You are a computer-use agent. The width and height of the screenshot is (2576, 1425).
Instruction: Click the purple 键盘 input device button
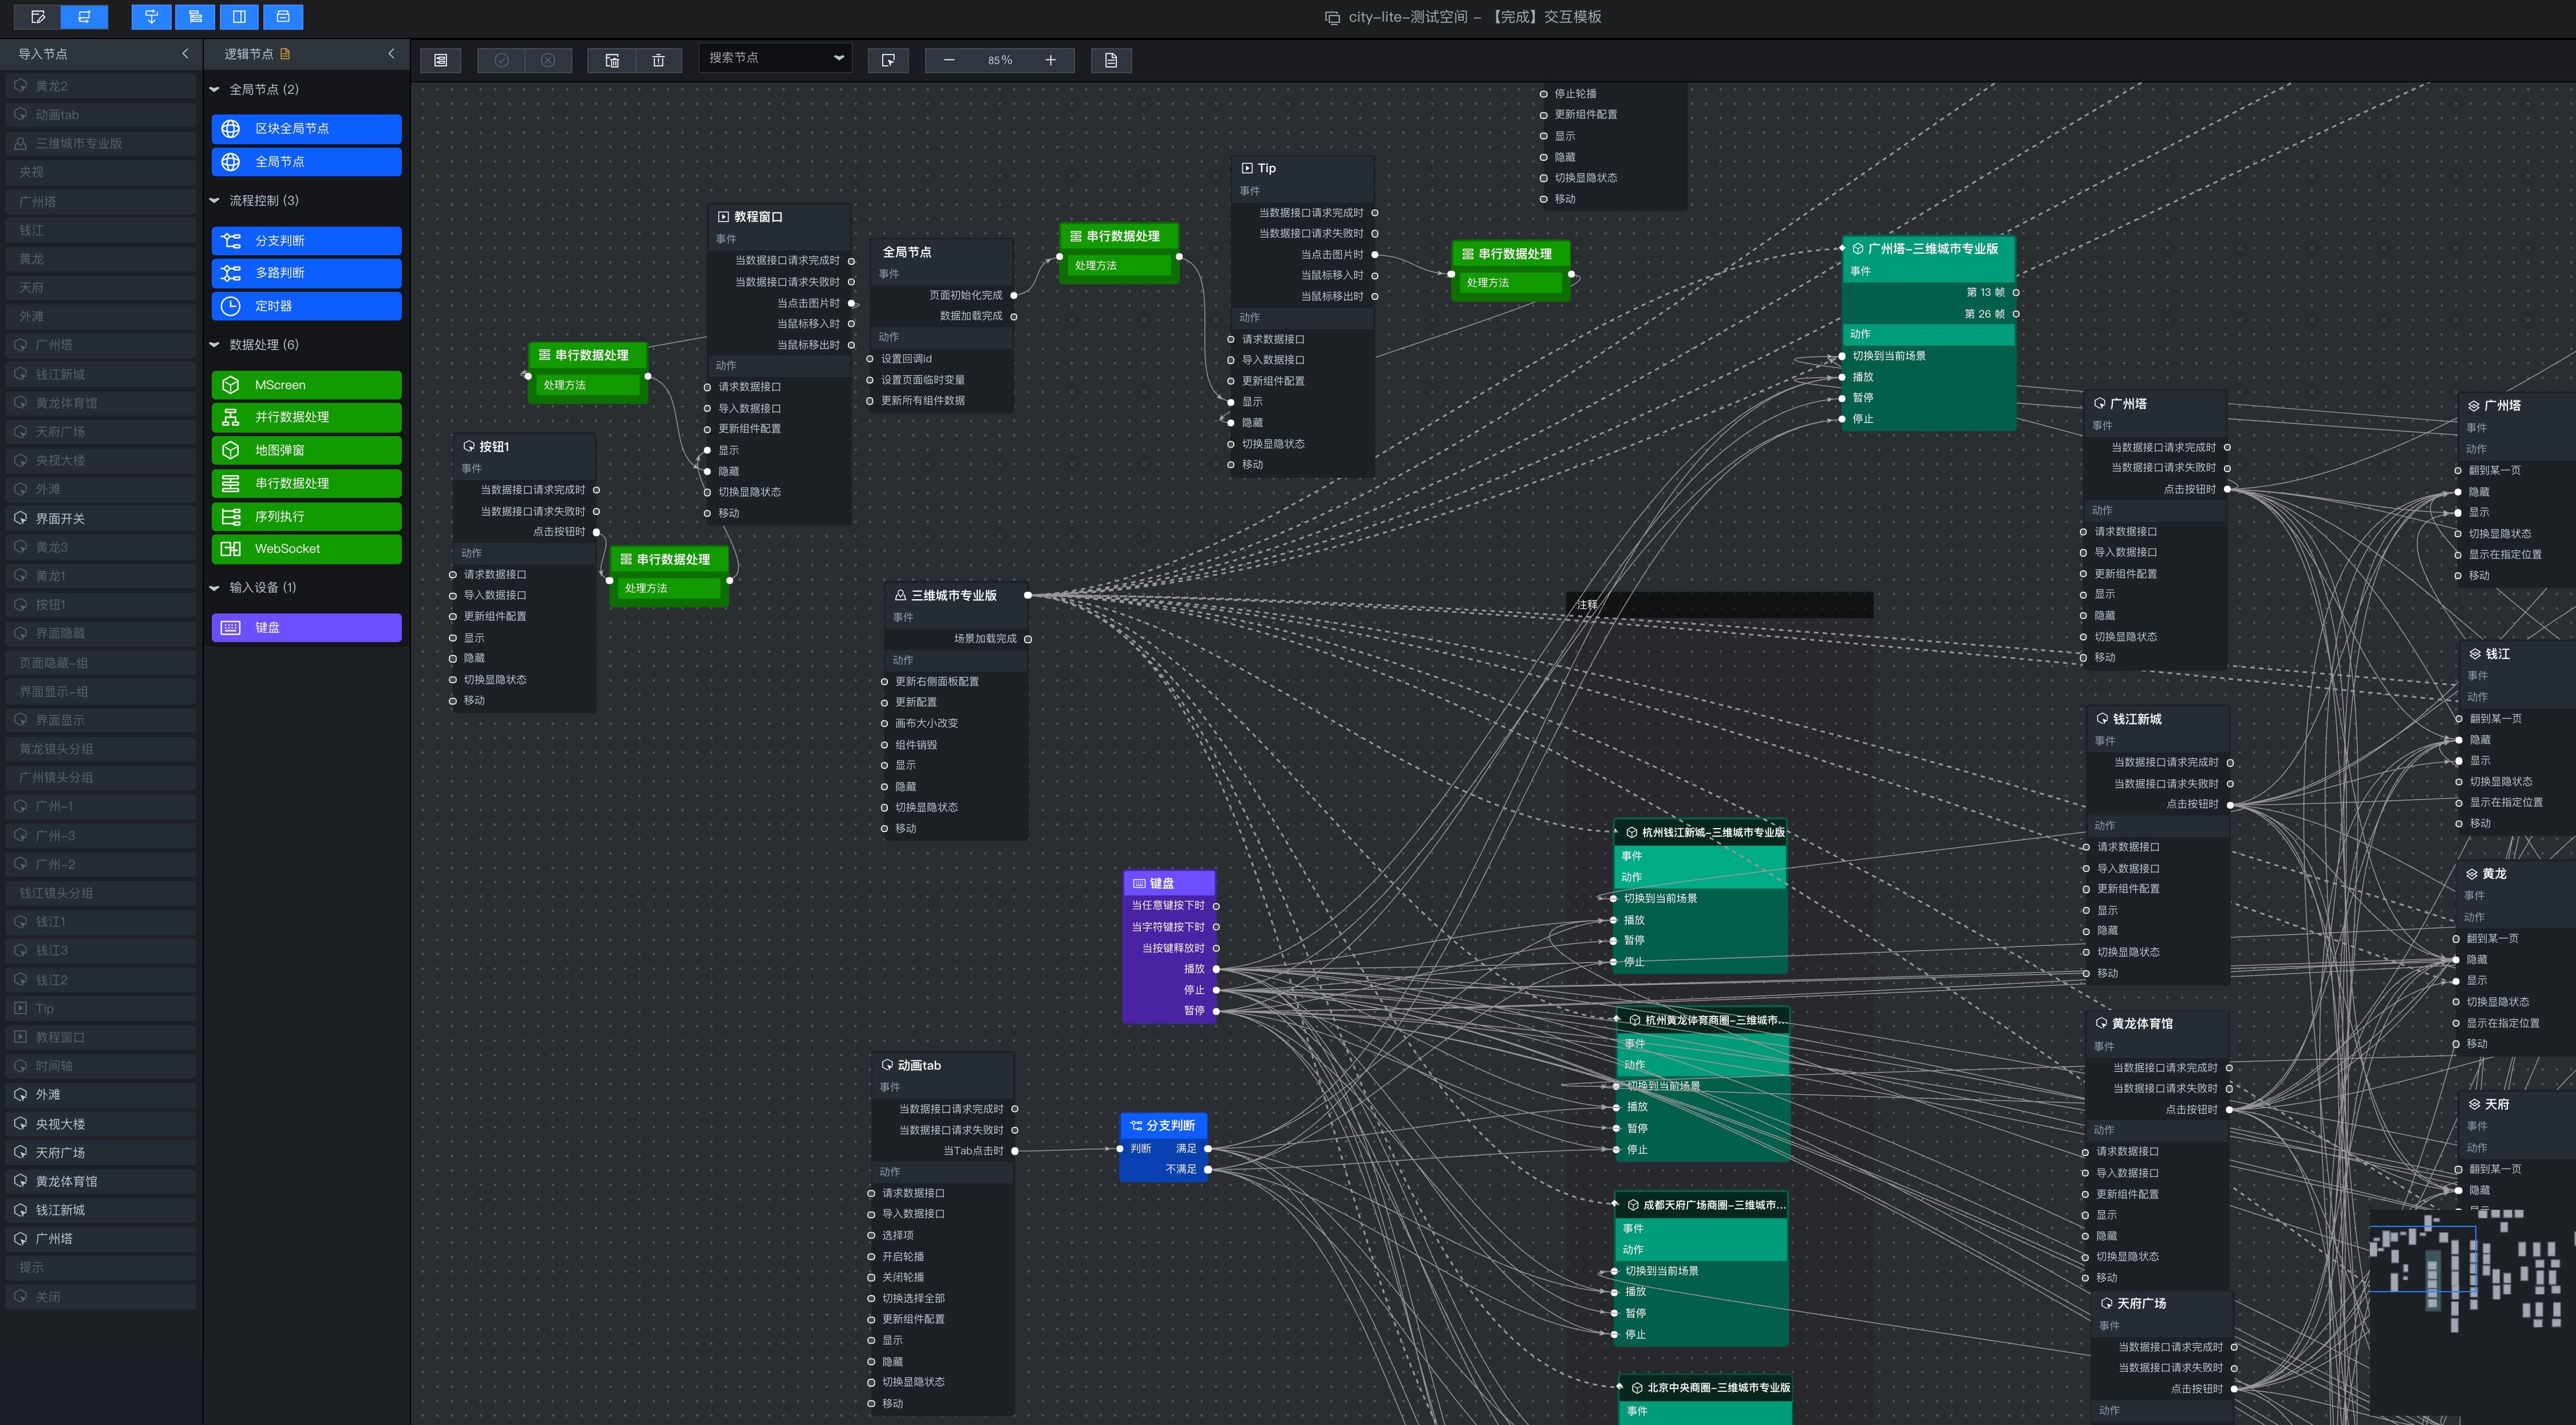(x=306, y=627)
